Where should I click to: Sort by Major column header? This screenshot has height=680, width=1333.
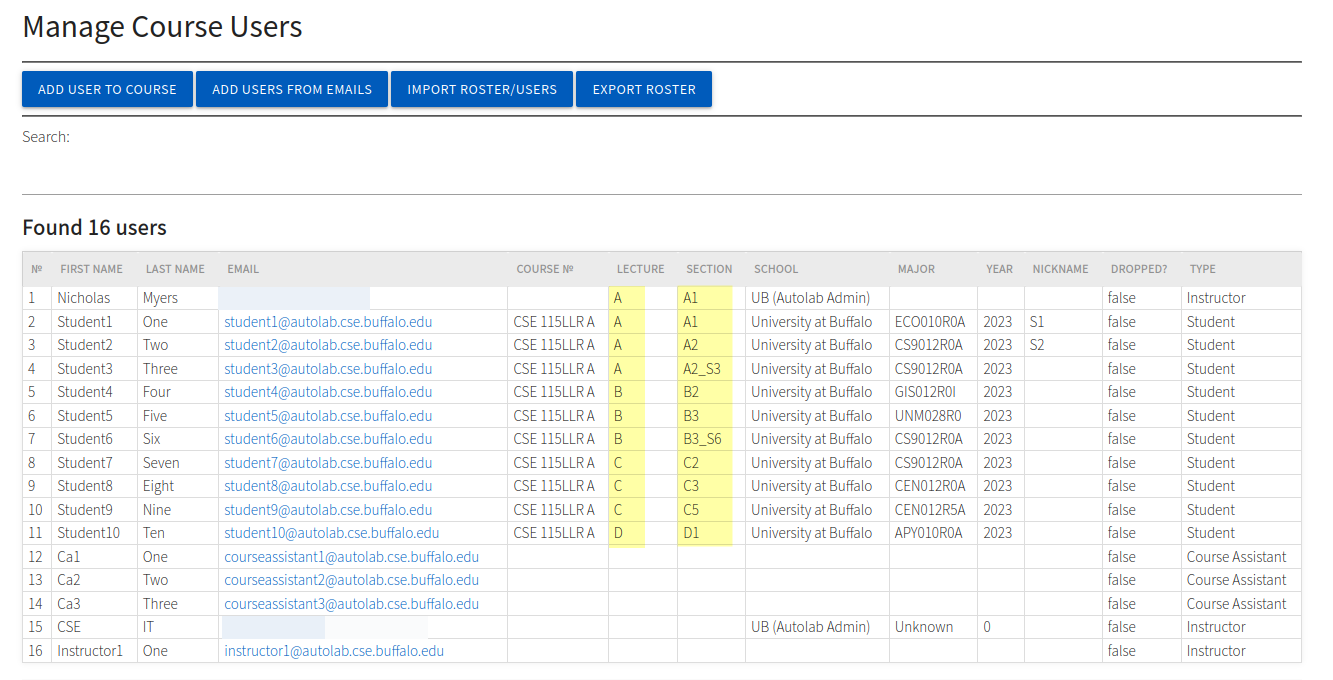click(916, 269)
